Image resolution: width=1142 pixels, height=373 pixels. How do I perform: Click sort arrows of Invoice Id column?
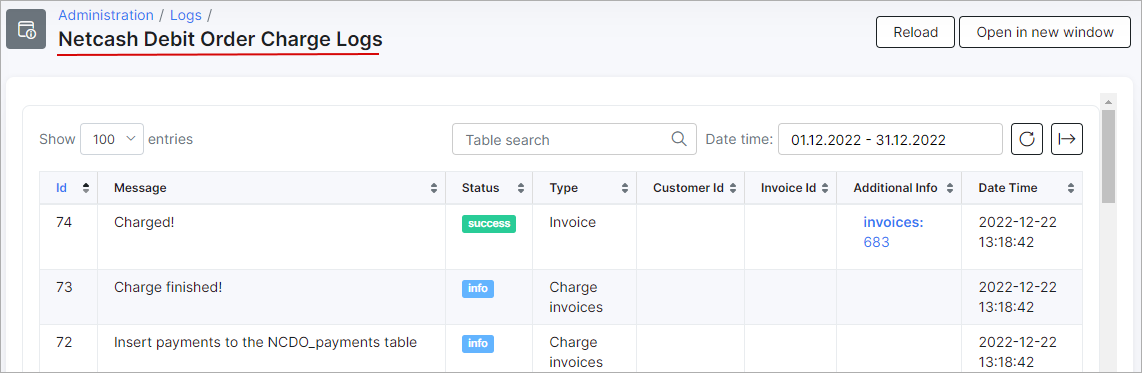[825, 188]
